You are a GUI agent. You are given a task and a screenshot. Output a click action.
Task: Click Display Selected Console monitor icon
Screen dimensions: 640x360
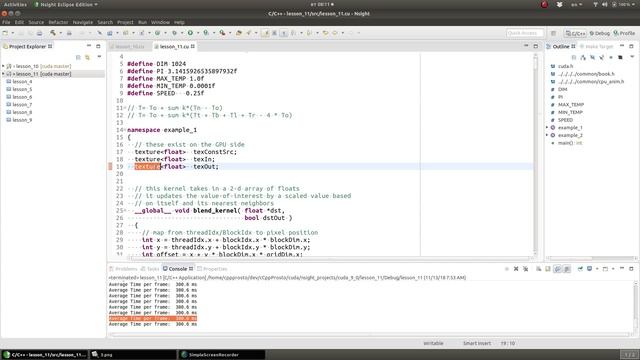click(589, 269)
